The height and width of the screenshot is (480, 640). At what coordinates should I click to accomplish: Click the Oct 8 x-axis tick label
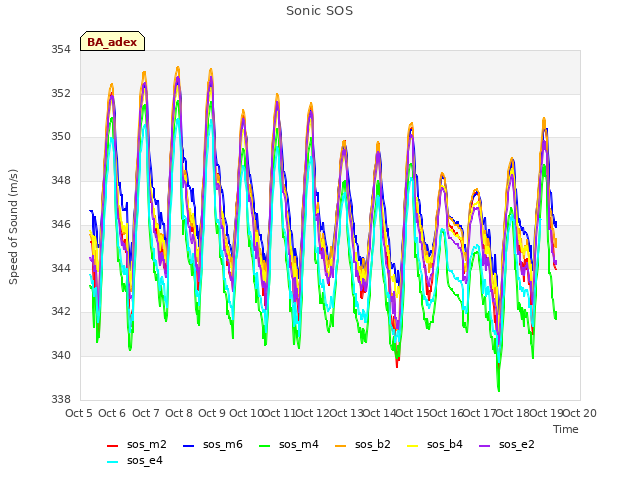pyautogui.click(x=179, y=413)
